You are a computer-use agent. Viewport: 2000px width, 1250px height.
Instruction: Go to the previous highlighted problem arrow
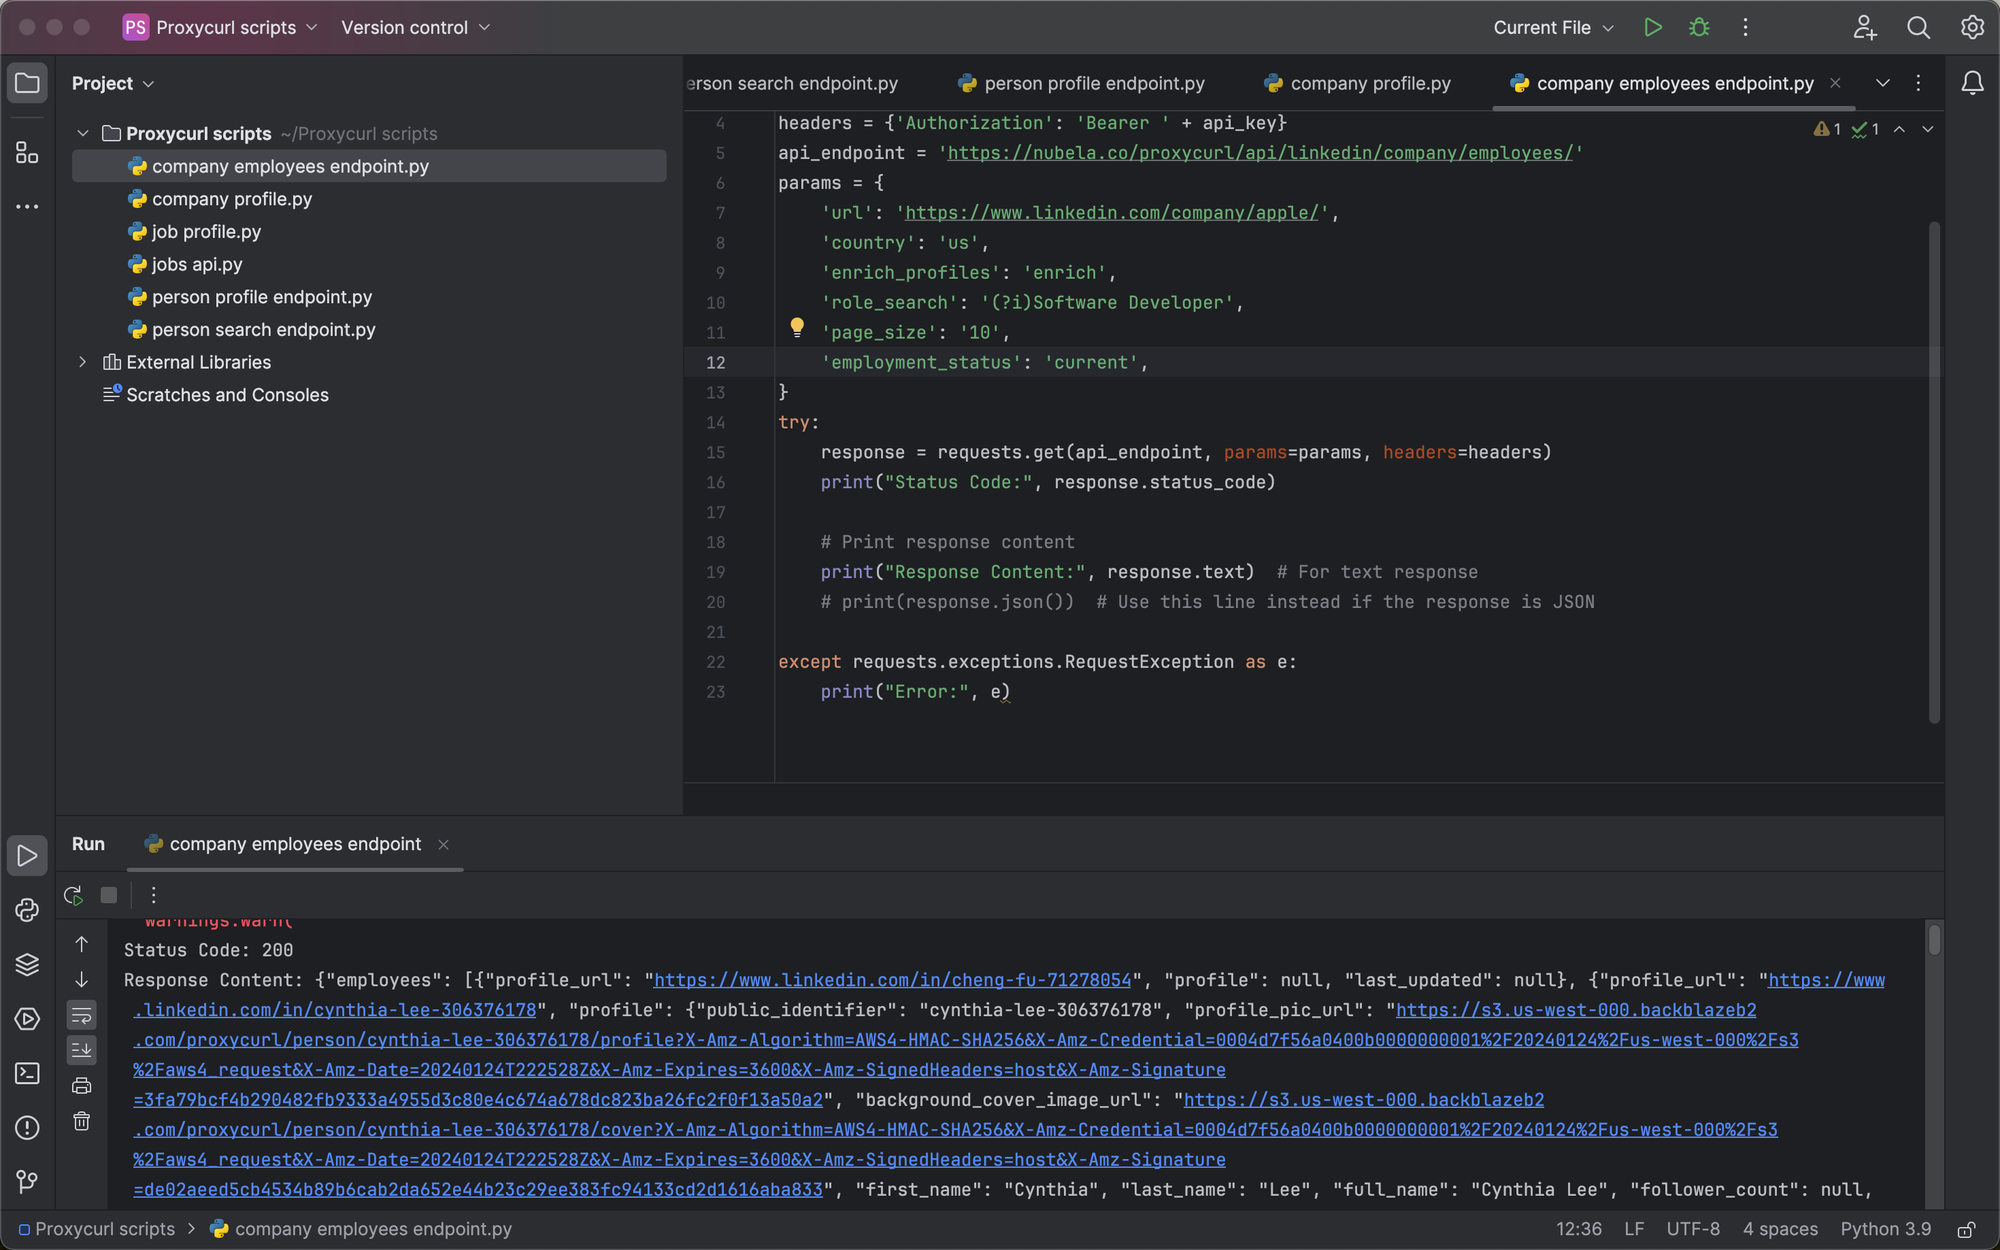coord(1899,129)
